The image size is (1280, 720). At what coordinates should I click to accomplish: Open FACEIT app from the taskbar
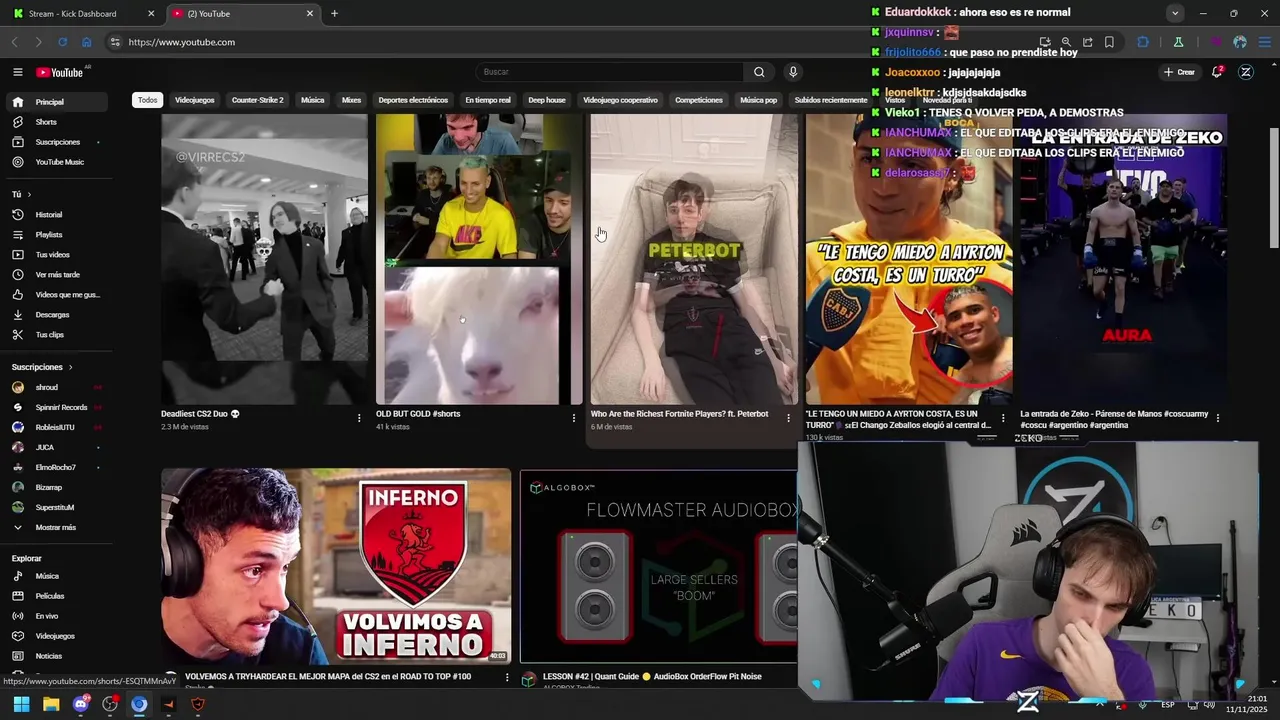tap(168, 704)
